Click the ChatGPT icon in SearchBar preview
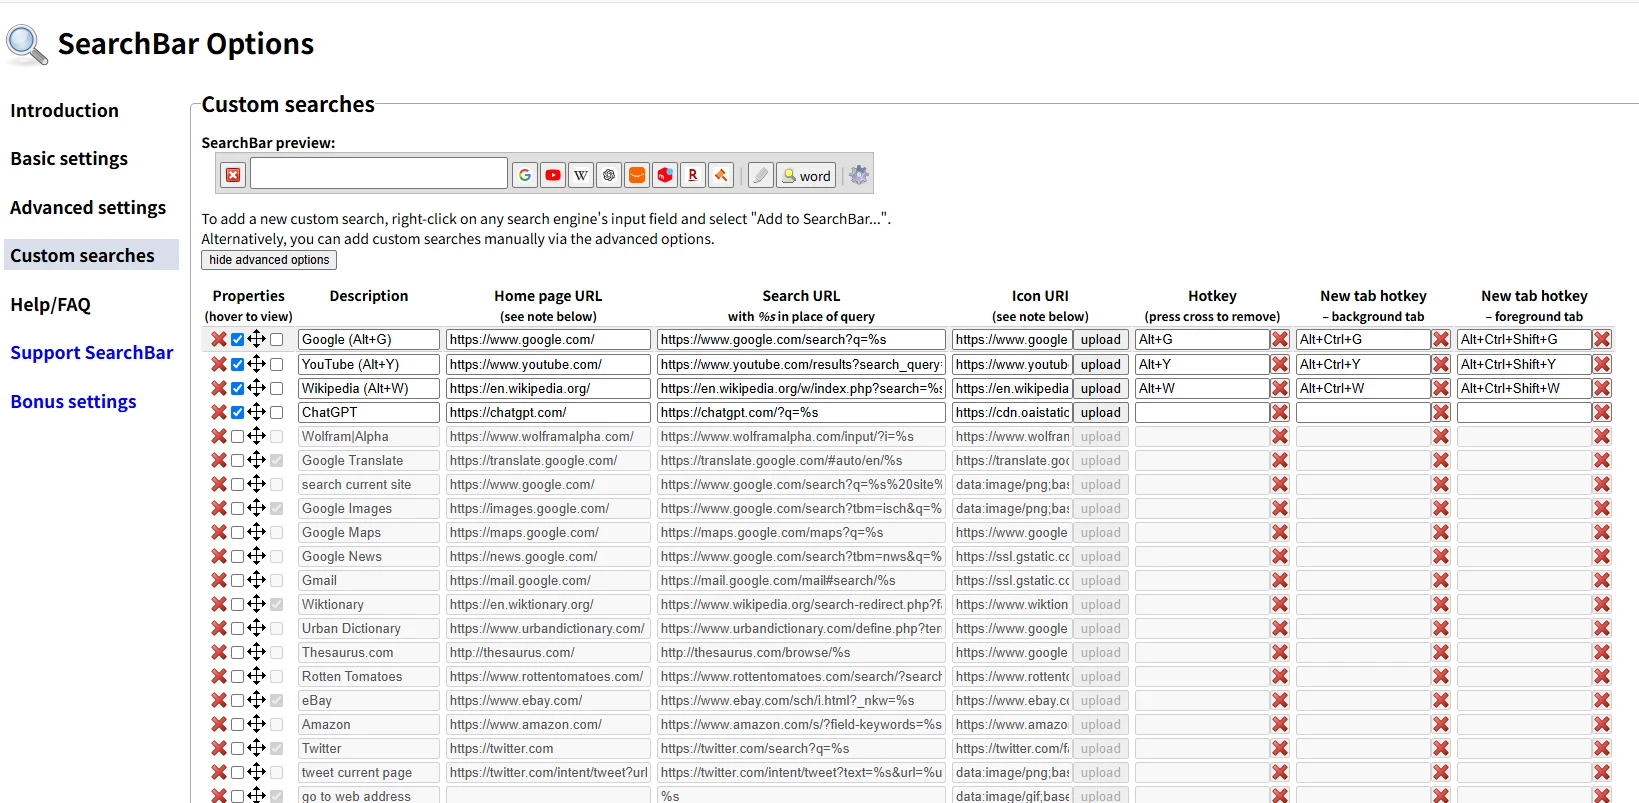This screenshot has height=803, width=1639. coord(609,175)
